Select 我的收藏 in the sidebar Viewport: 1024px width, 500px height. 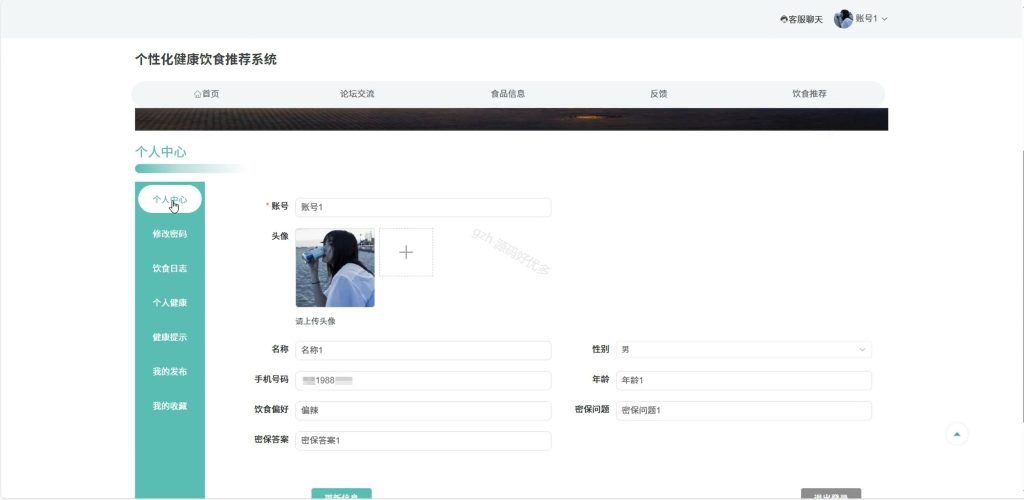pyautogui.click(x=170, y=406)
